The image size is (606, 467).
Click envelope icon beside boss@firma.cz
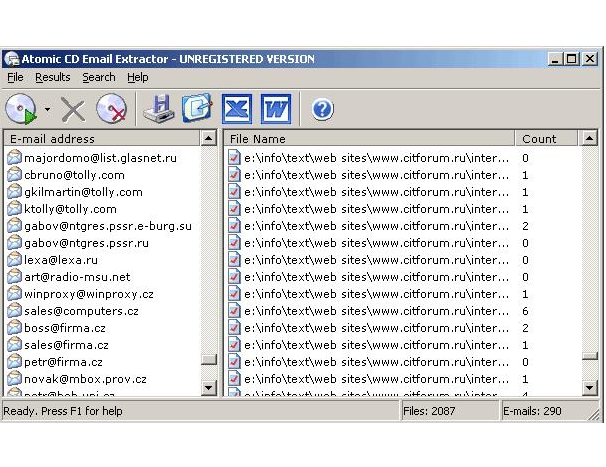coord(14,327)
